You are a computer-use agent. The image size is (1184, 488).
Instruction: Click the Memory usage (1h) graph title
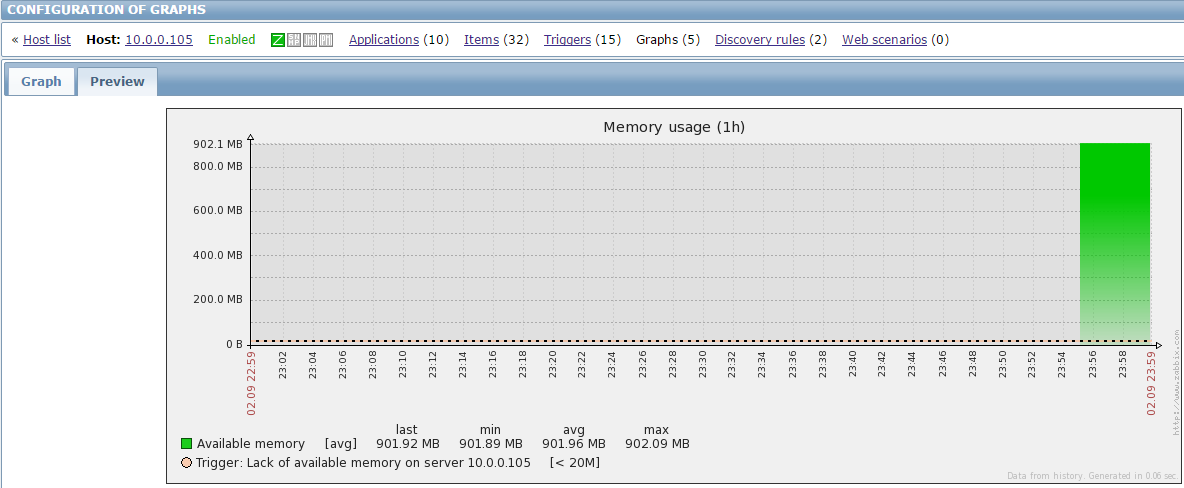point(674,127)
